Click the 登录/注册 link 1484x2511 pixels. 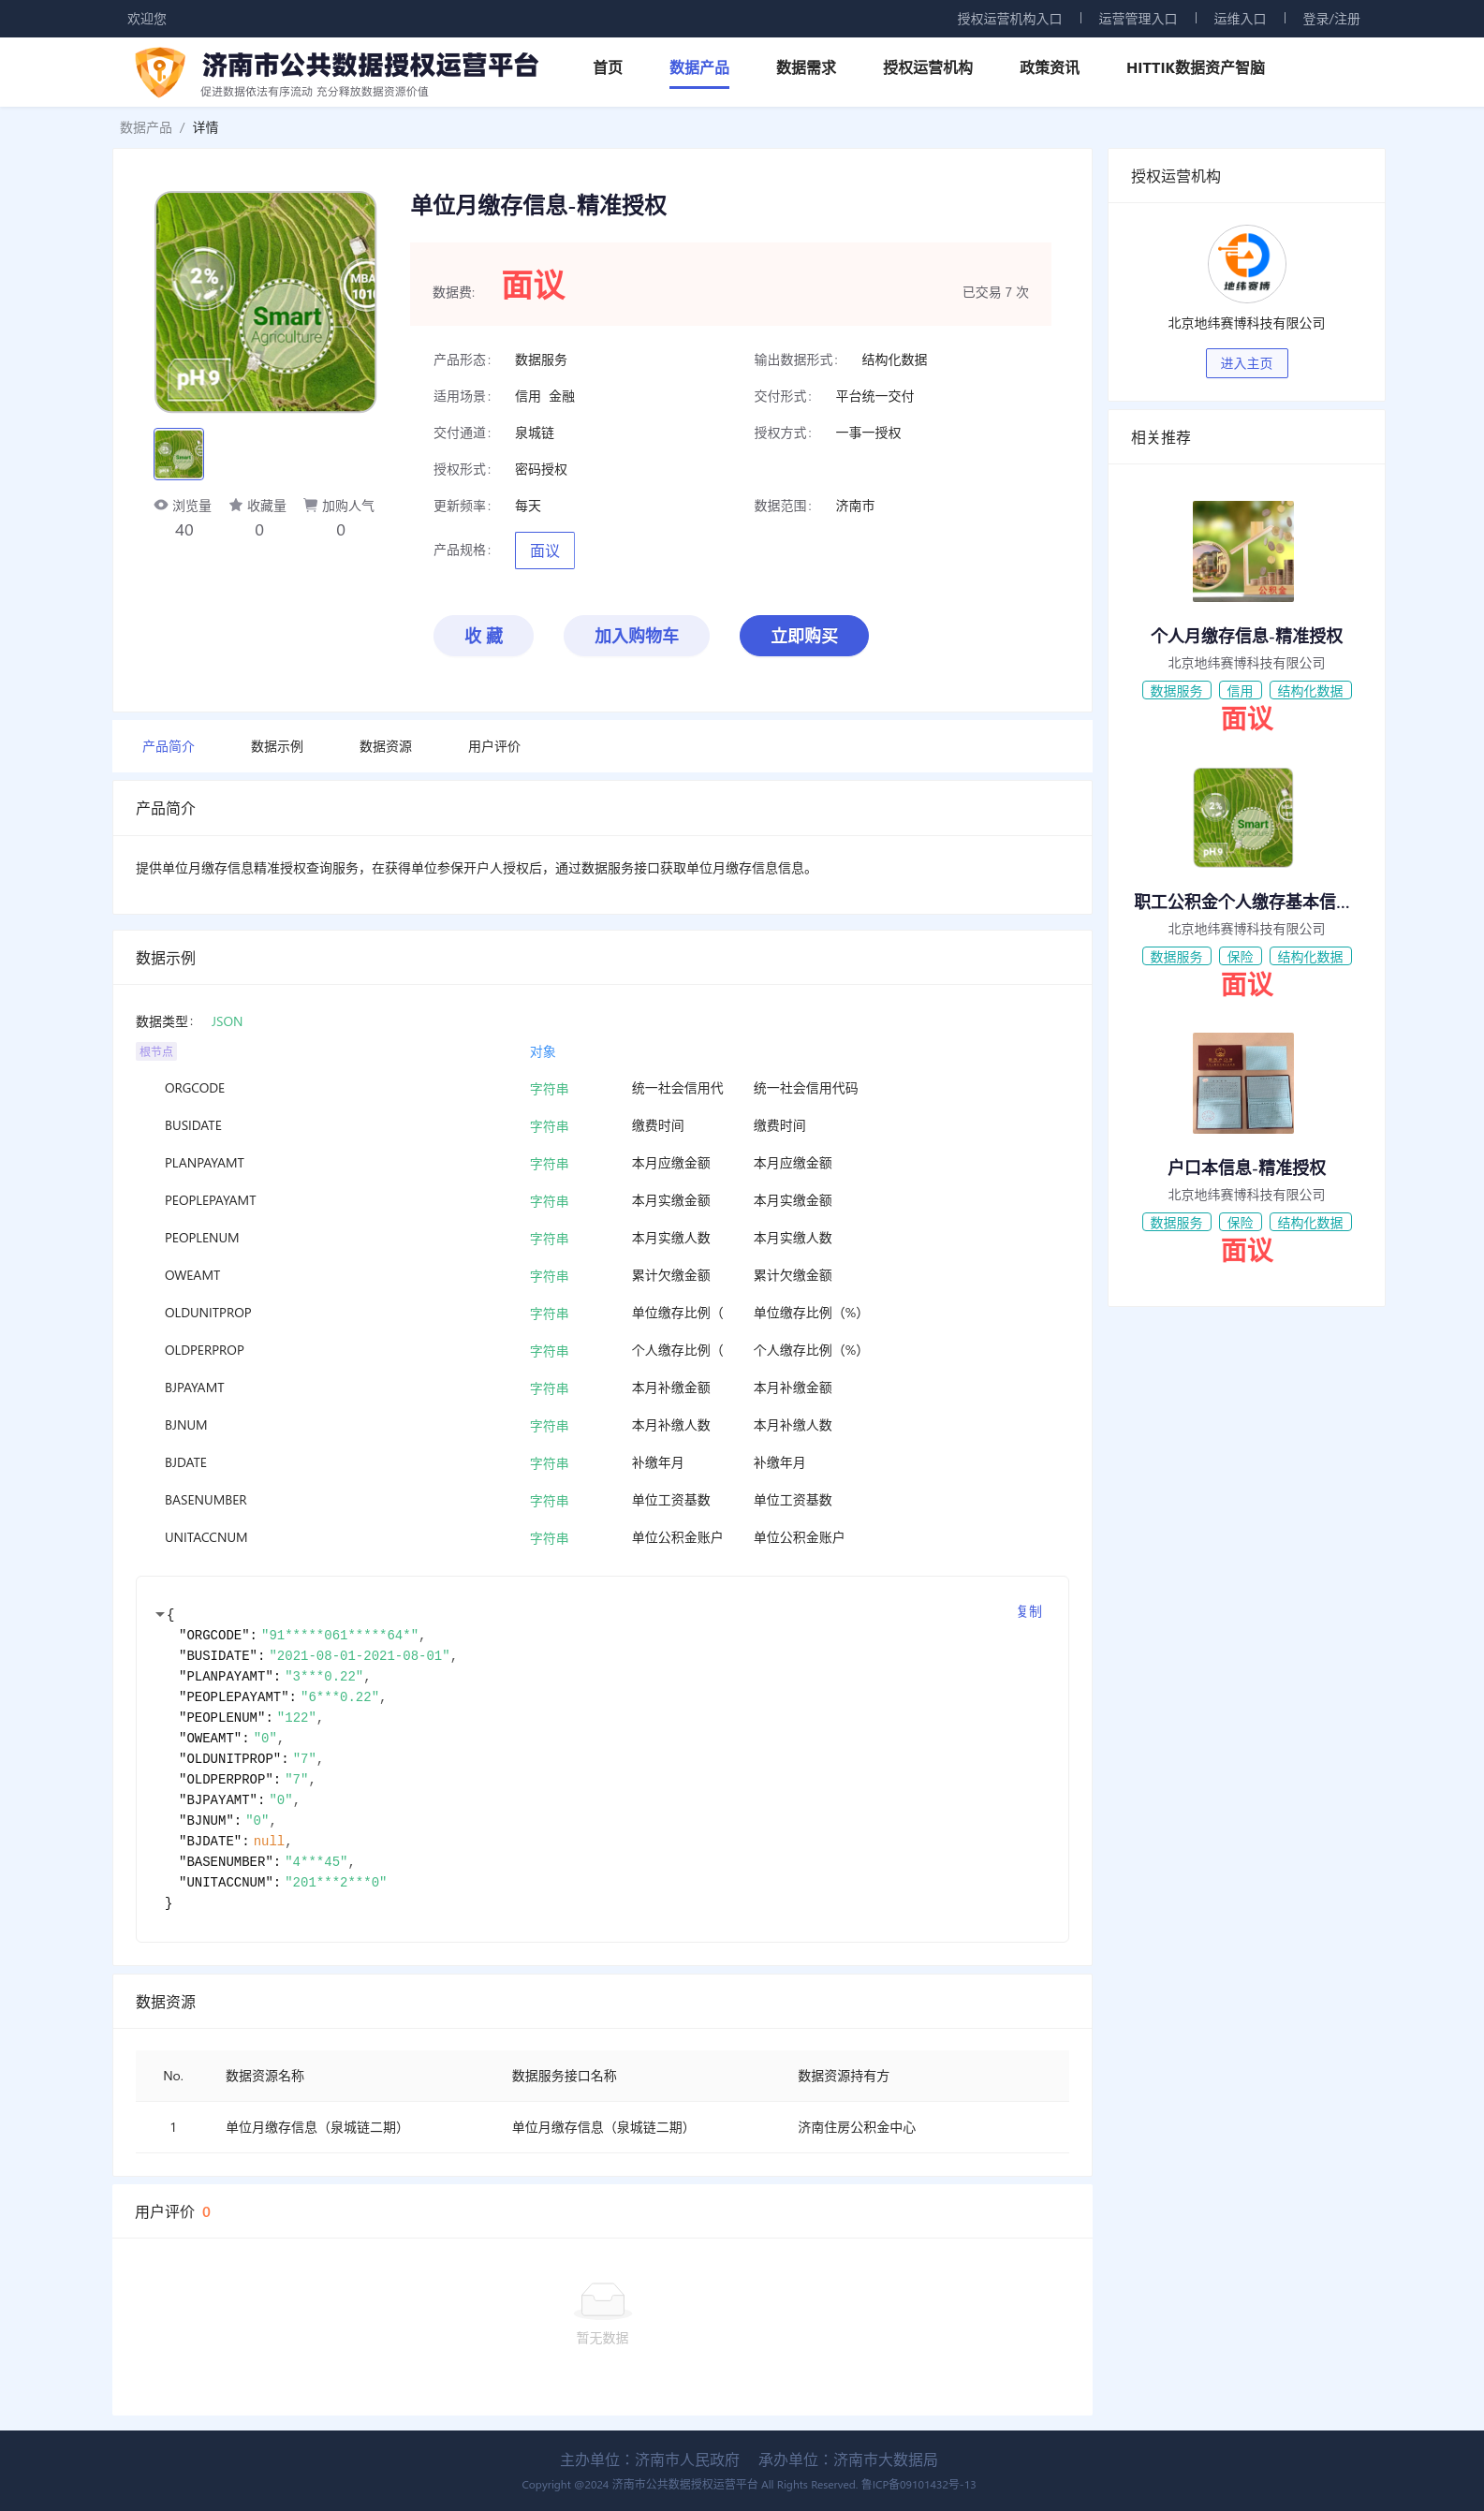tap(1330, 19)
